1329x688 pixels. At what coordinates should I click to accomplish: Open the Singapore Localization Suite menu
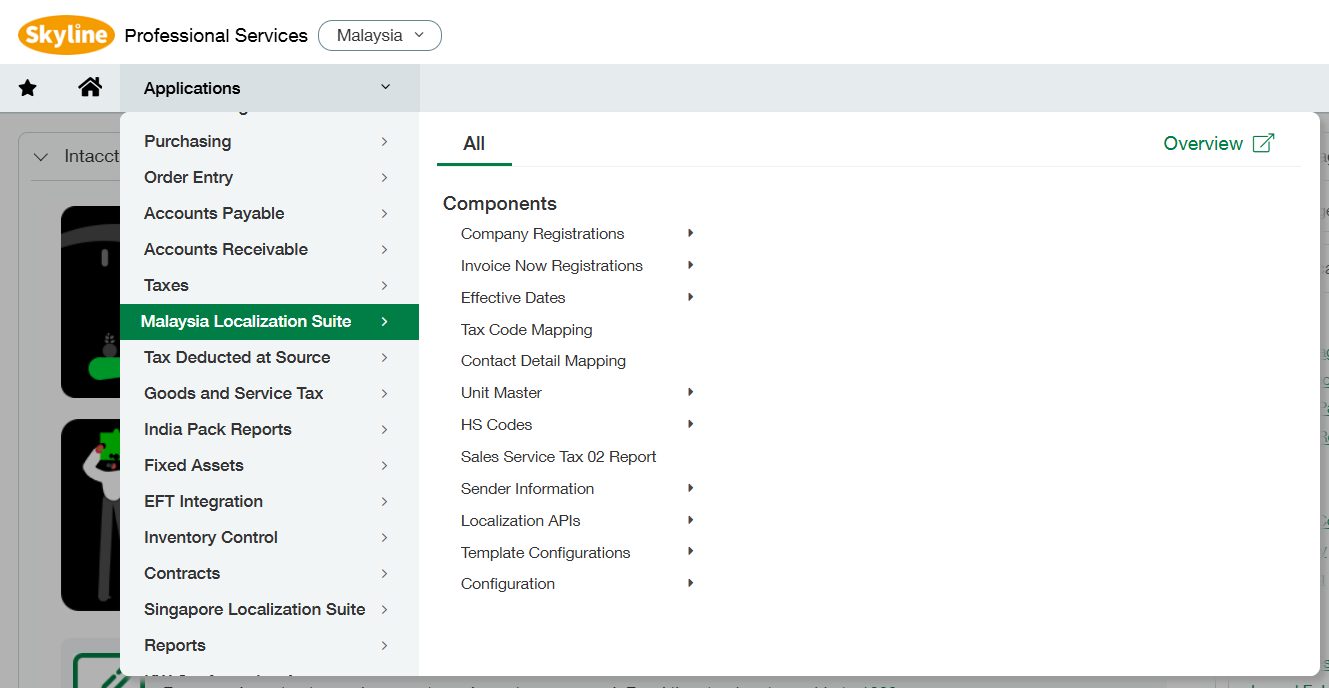pyautogui.click(x=254, y=608)
